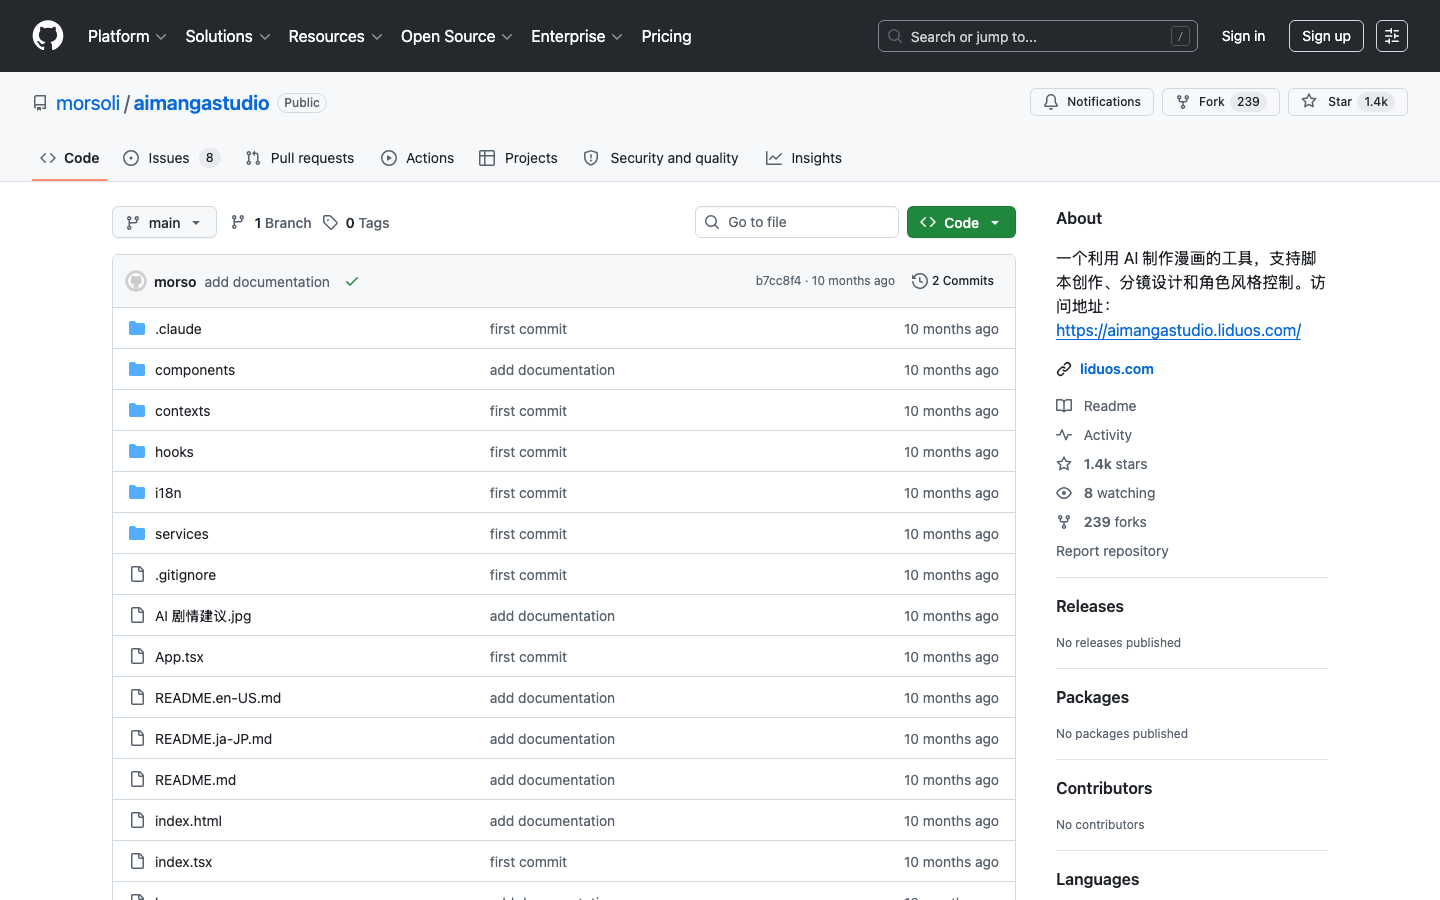Switch to the Insights tab

pyautogui.click(x=804, y=158)
